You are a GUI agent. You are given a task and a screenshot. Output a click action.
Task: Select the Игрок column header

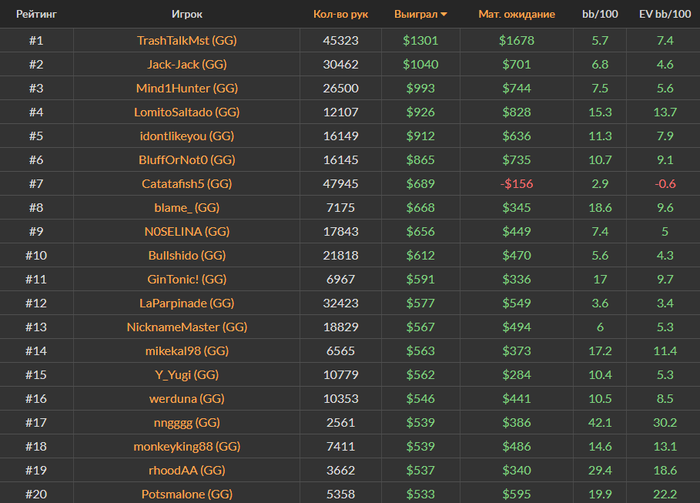point(187,14)
